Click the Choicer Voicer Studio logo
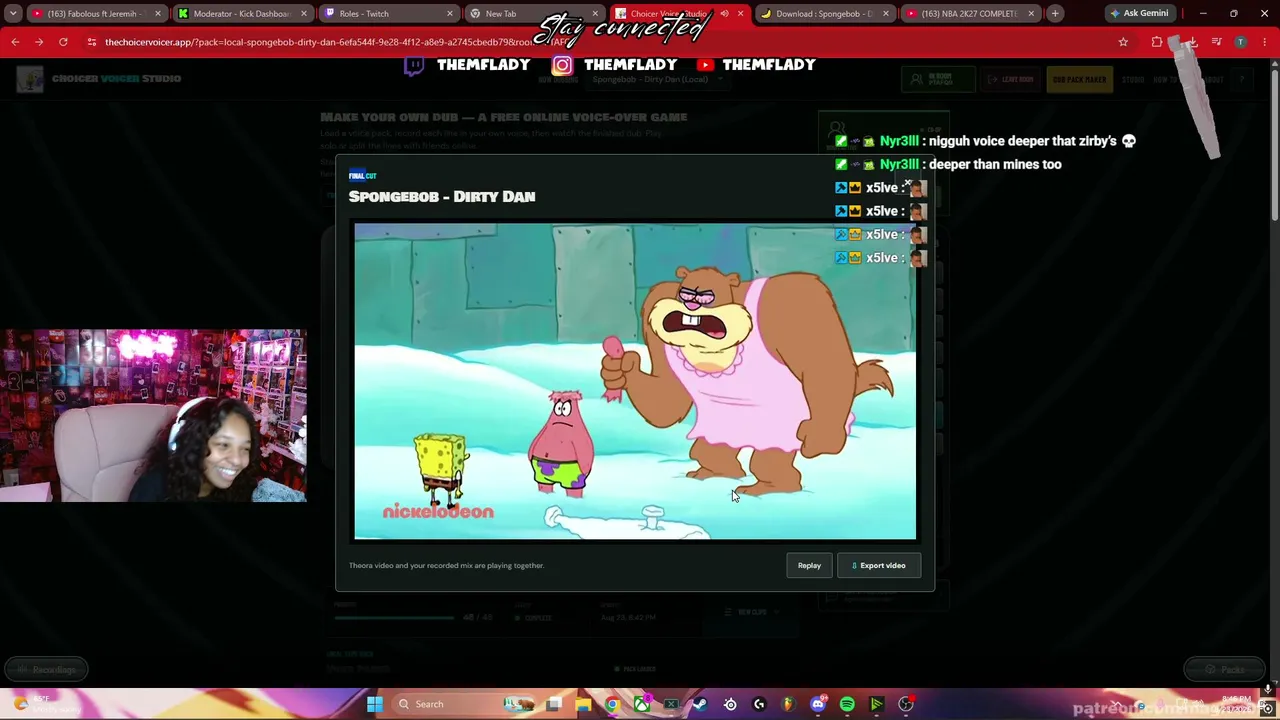Screen dimensions: 1280x720 [30, 79]
